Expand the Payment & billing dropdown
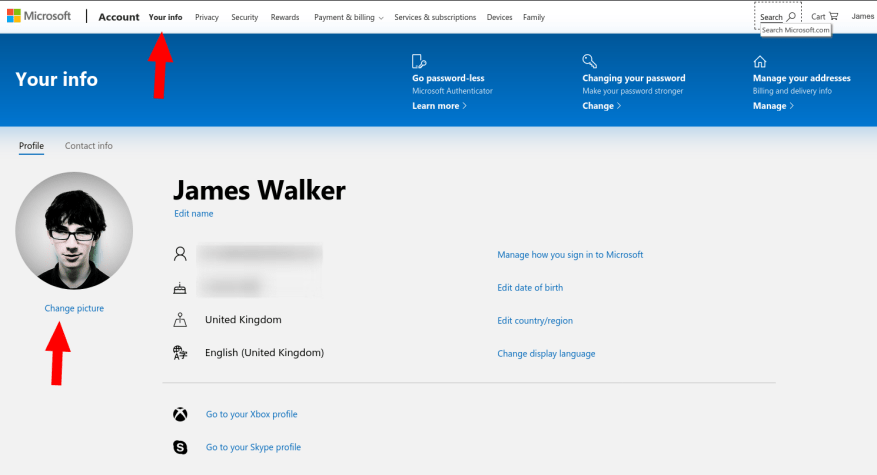The width and height of the screenshot is (877, 475). 348,17
